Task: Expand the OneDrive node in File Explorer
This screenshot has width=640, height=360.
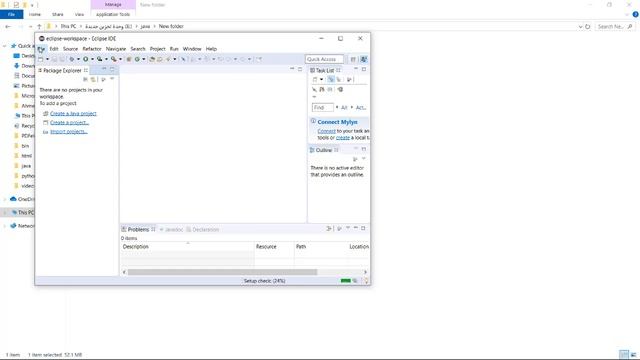Action: click(5, 199)
